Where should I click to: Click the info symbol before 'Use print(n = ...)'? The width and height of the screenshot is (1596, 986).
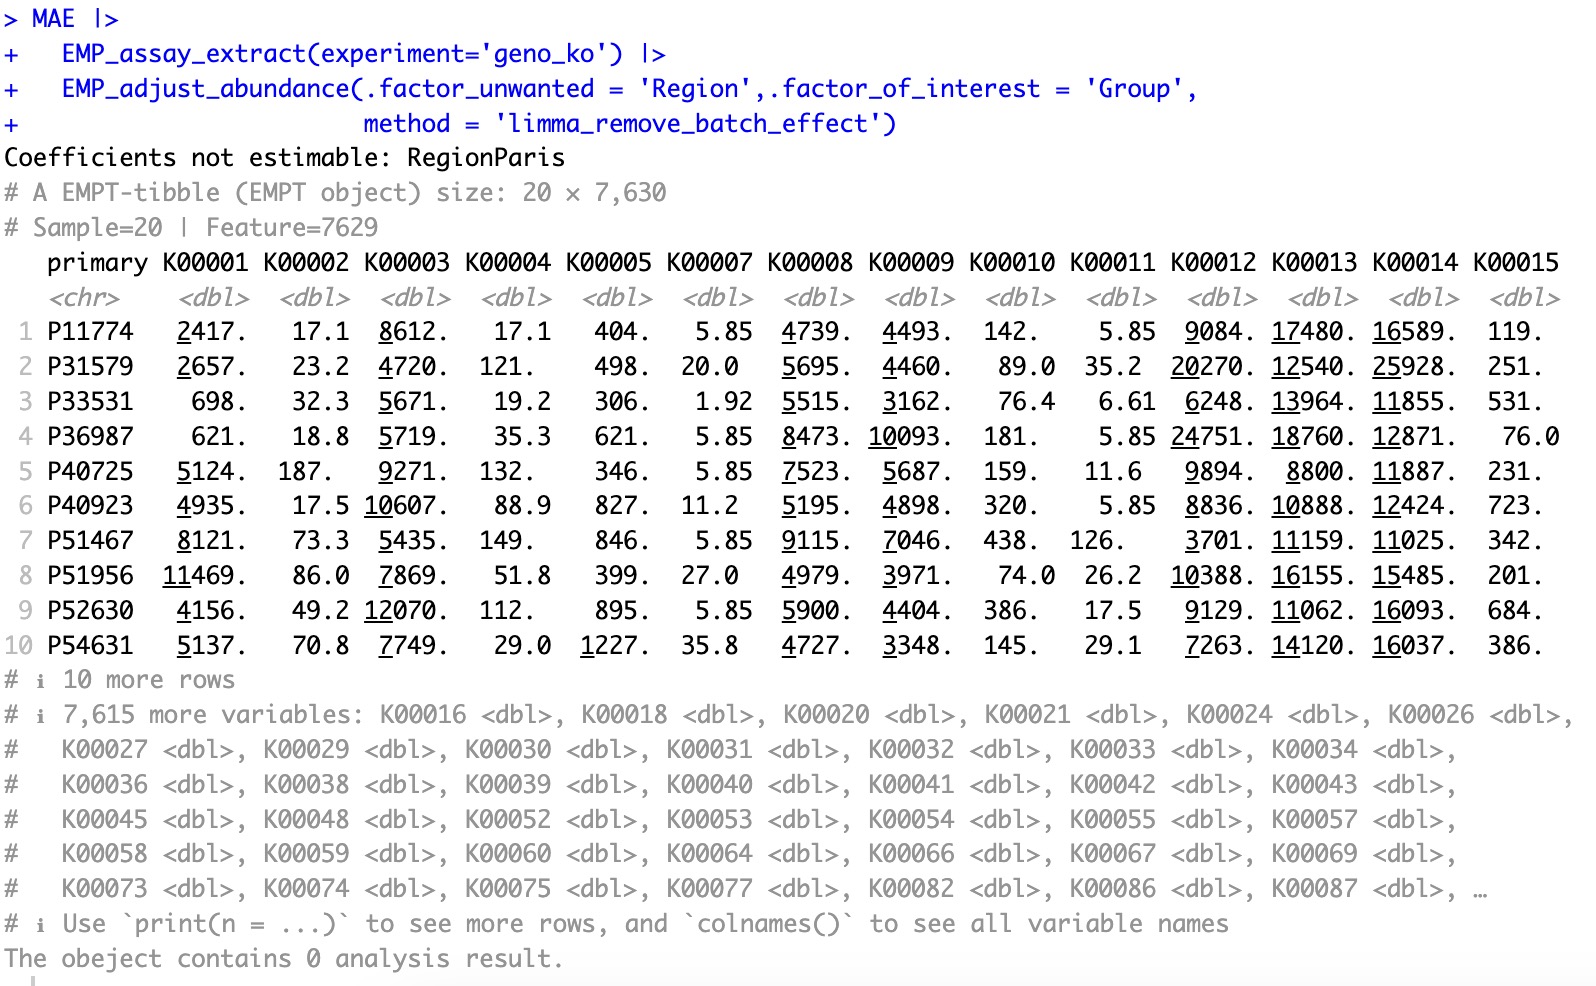click(x=40, y=925)
